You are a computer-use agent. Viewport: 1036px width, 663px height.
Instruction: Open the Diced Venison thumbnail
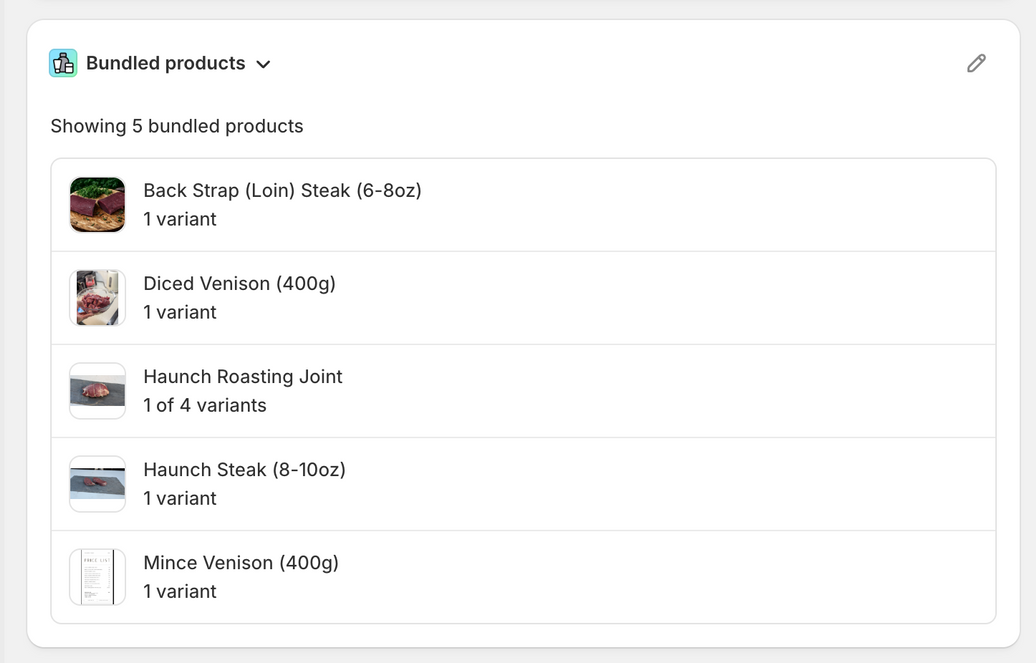pyautogui.click(x=97, y=298)
